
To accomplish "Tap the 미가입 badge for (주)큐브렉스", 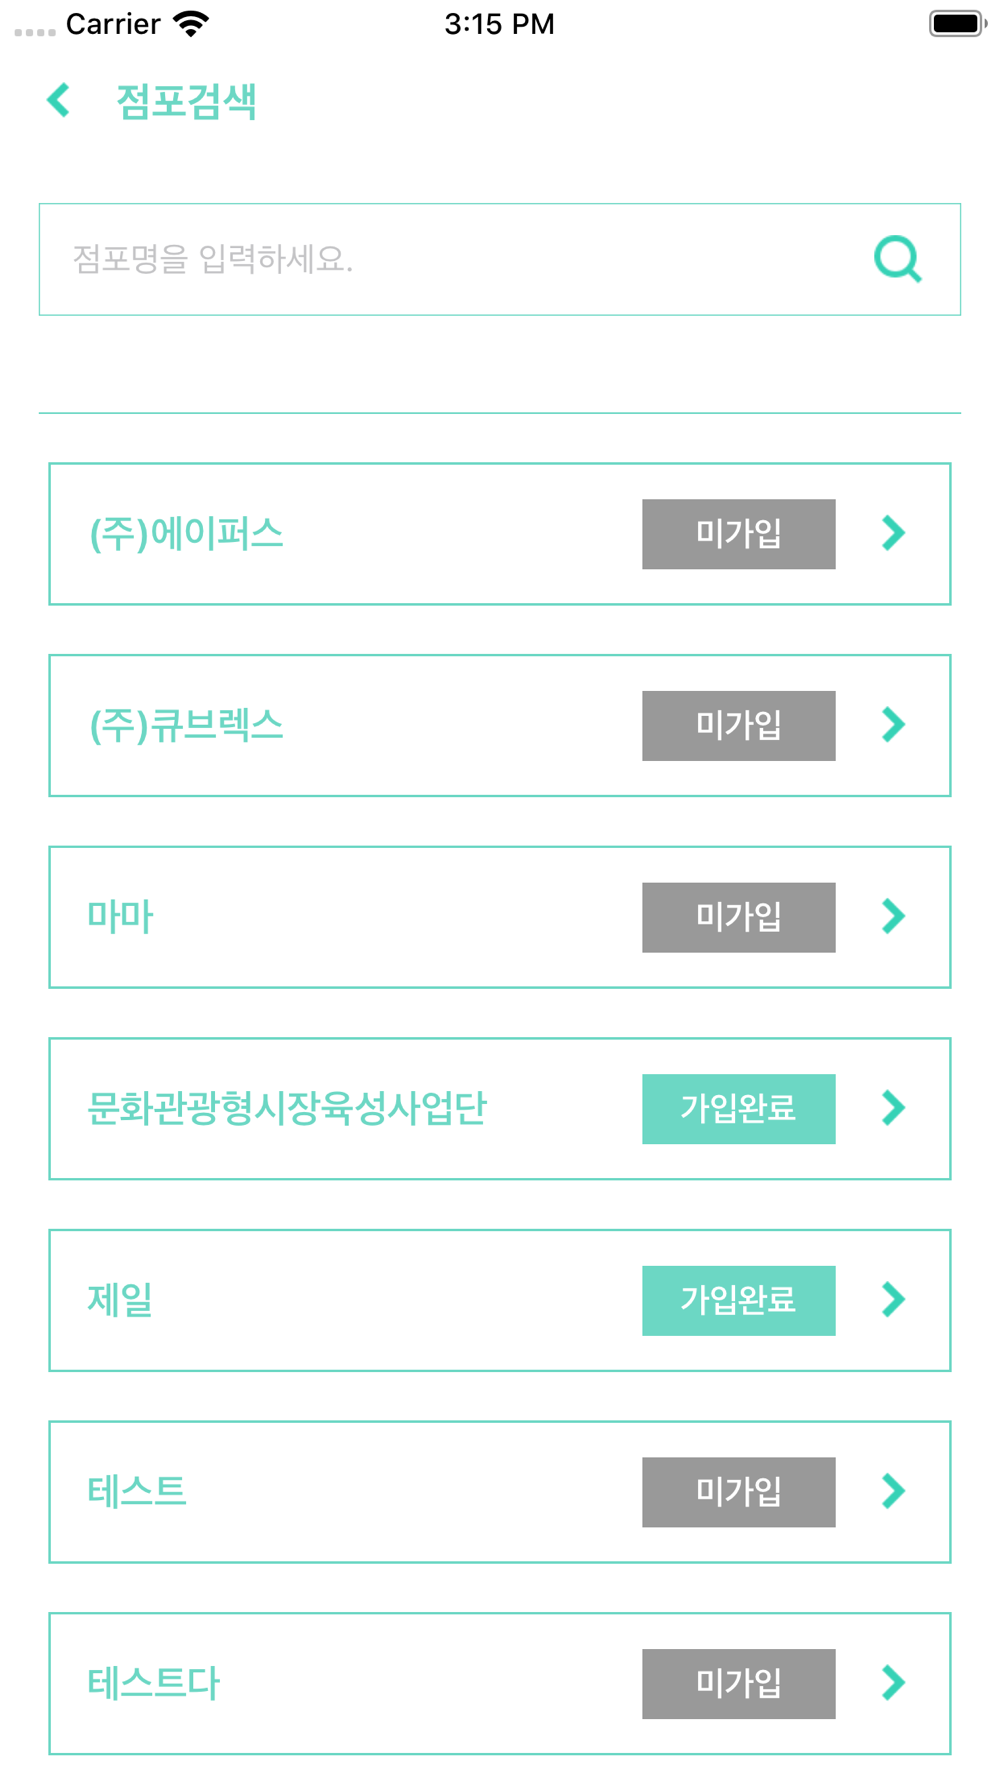I will coord(739,726).
